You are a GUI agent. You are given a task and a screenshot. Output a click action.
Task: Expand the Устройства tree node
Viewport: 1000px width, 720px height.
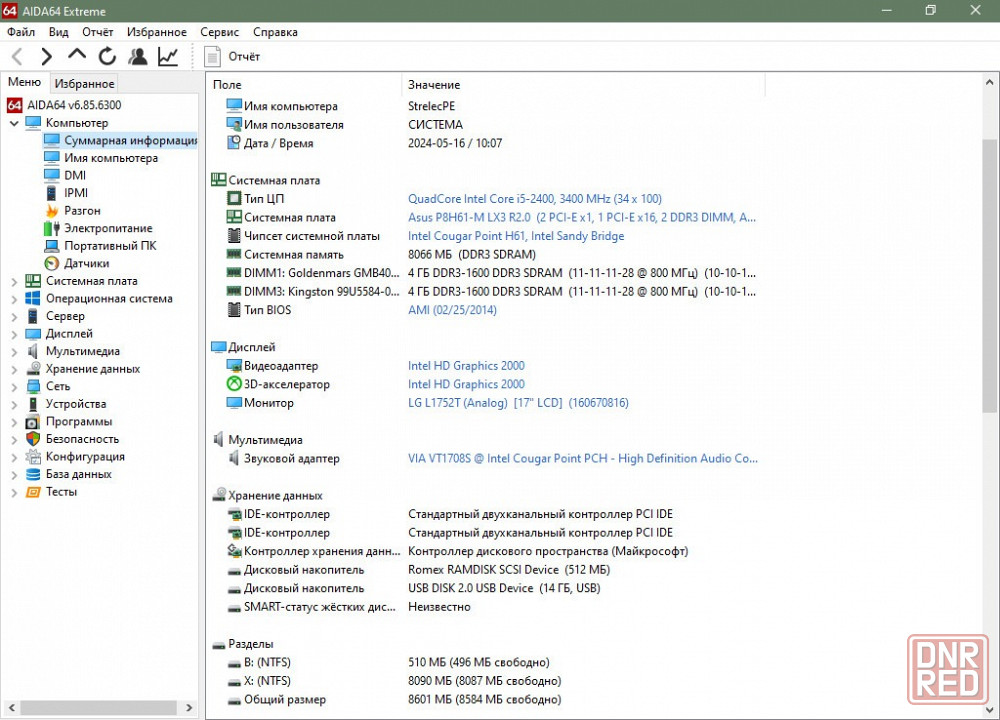[x=14, y=404]
